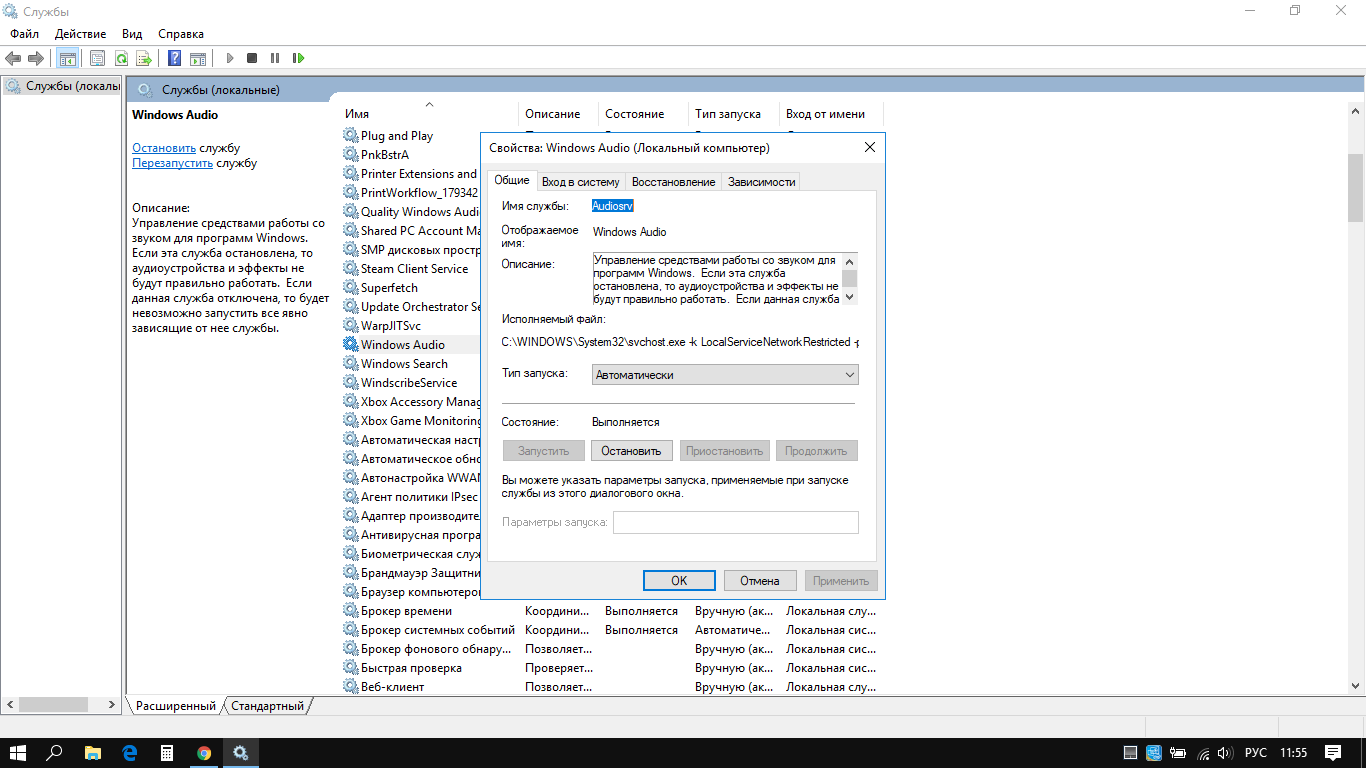1366x768 pixels.
Task: Open the Properties toolbar icon
Action: click(97, 59)
